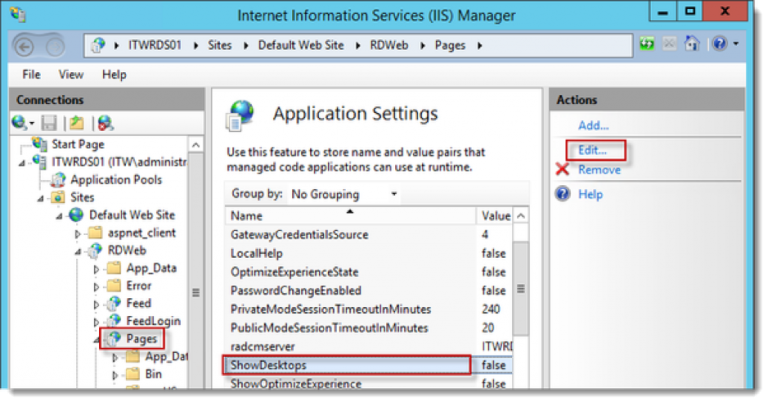This screenshot has height=402, width=768.
Task: Click the FeedLogin application icon
Action: [x=114, y=321]
